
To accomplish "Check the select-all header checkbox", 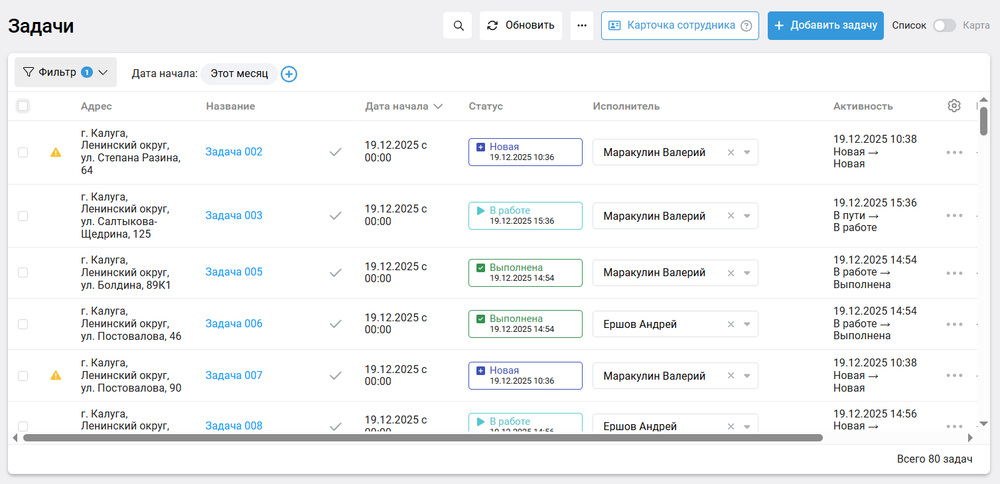I will 23,106.
